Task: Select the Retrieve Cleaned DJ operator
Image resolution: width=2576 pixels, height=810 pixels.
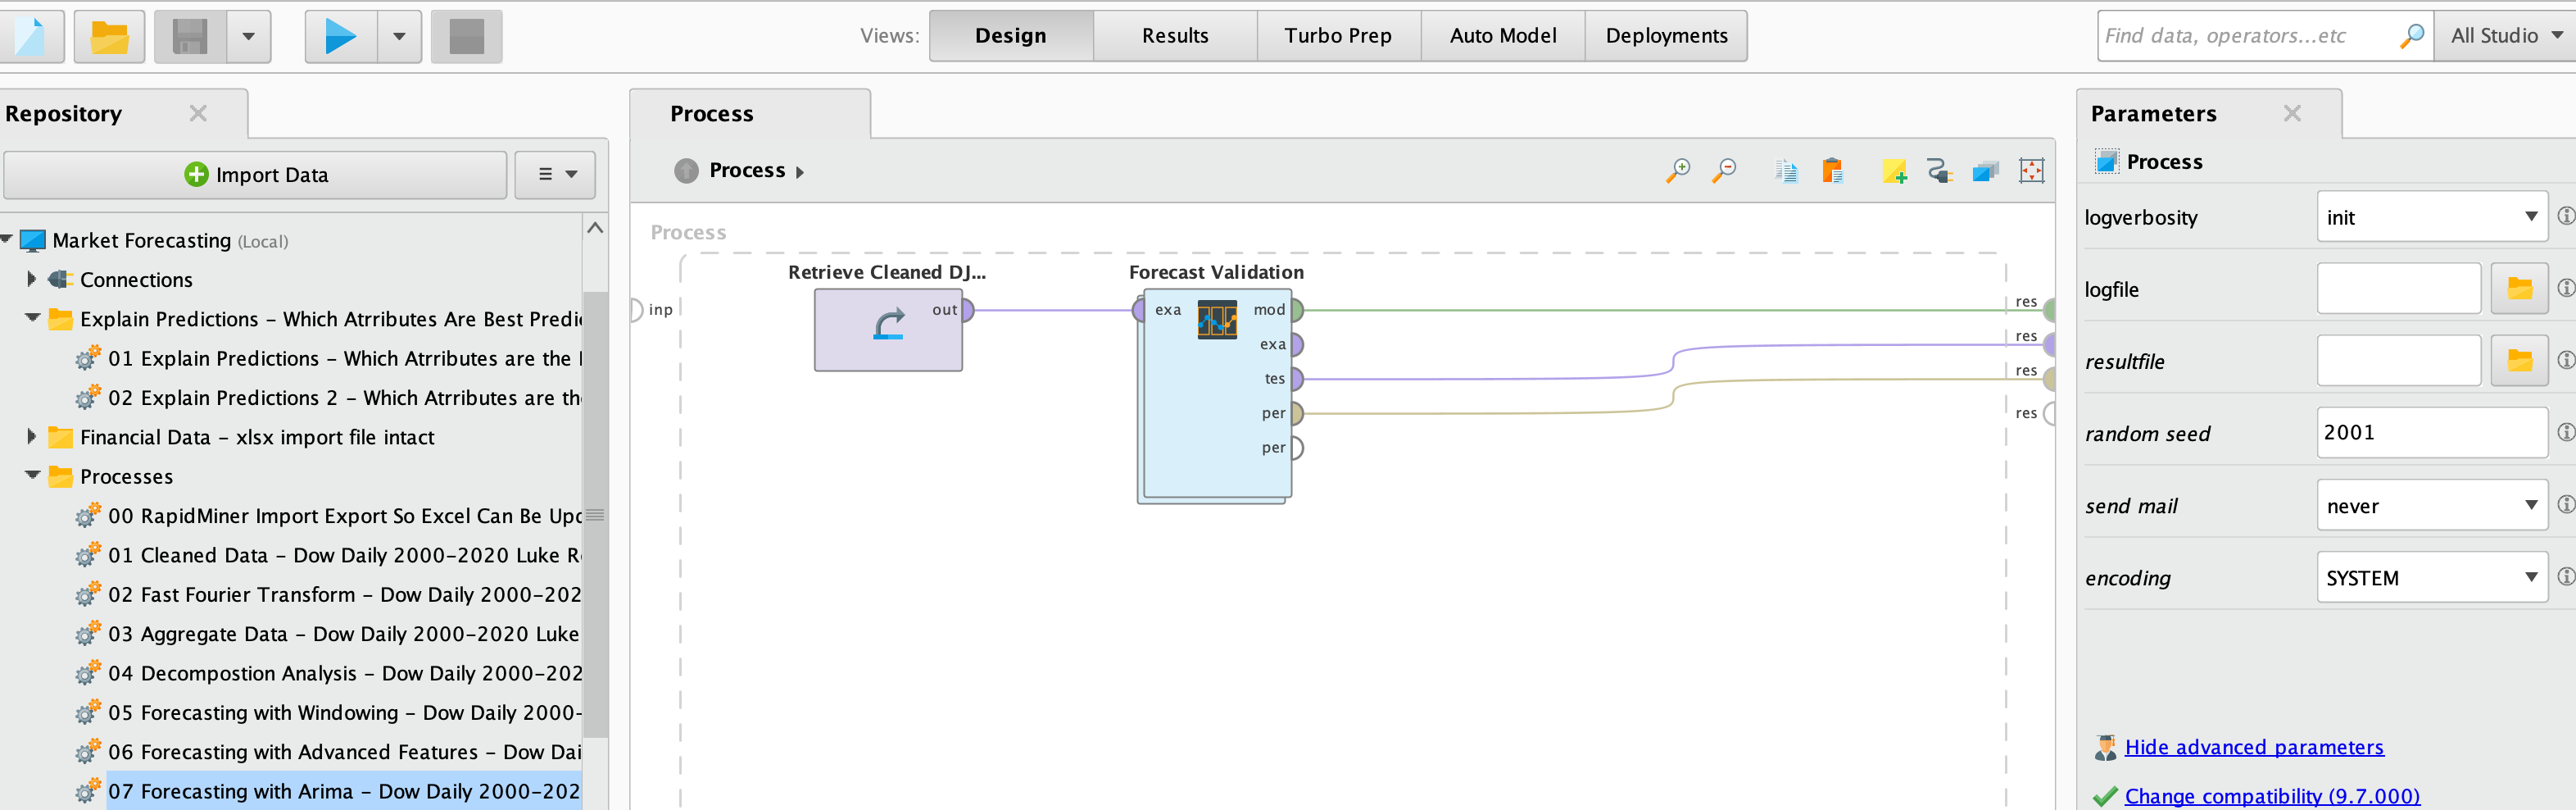Action: [888, 330]
